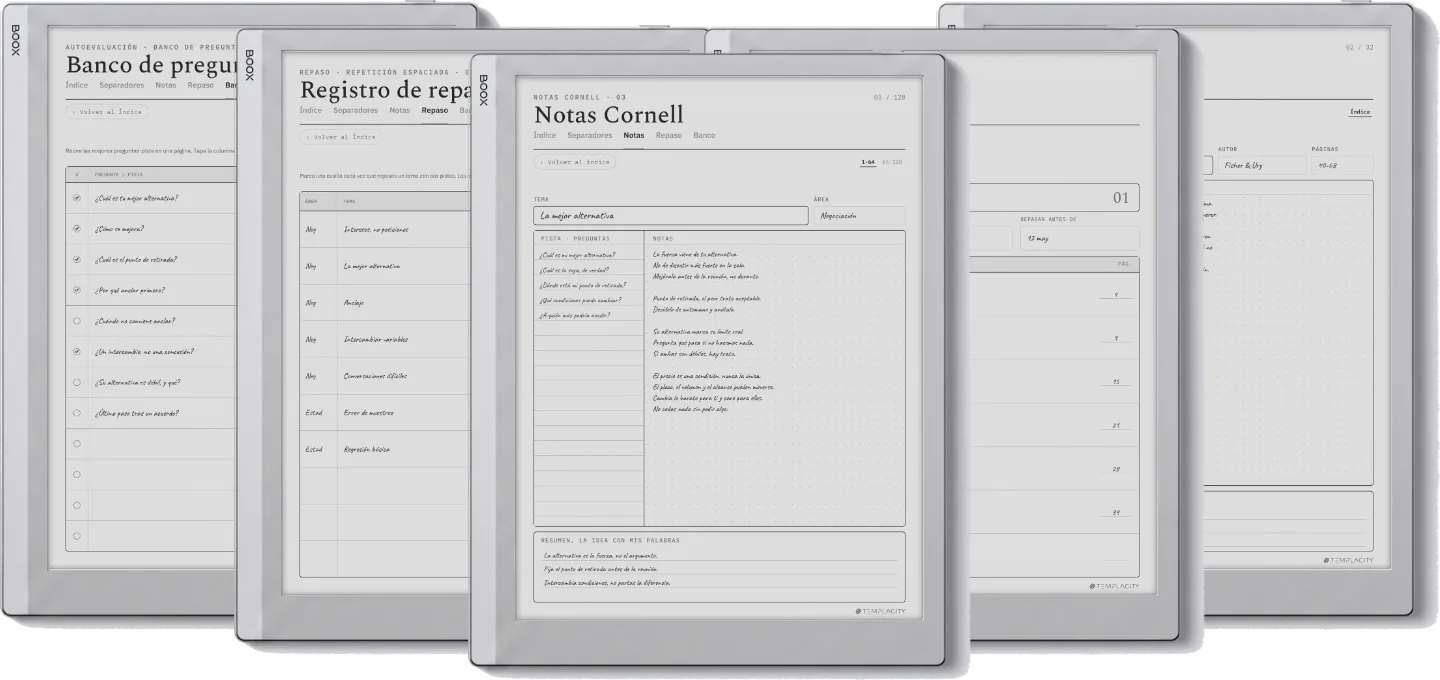Click page number 15 in the Pág. column

pos(1115,382)
